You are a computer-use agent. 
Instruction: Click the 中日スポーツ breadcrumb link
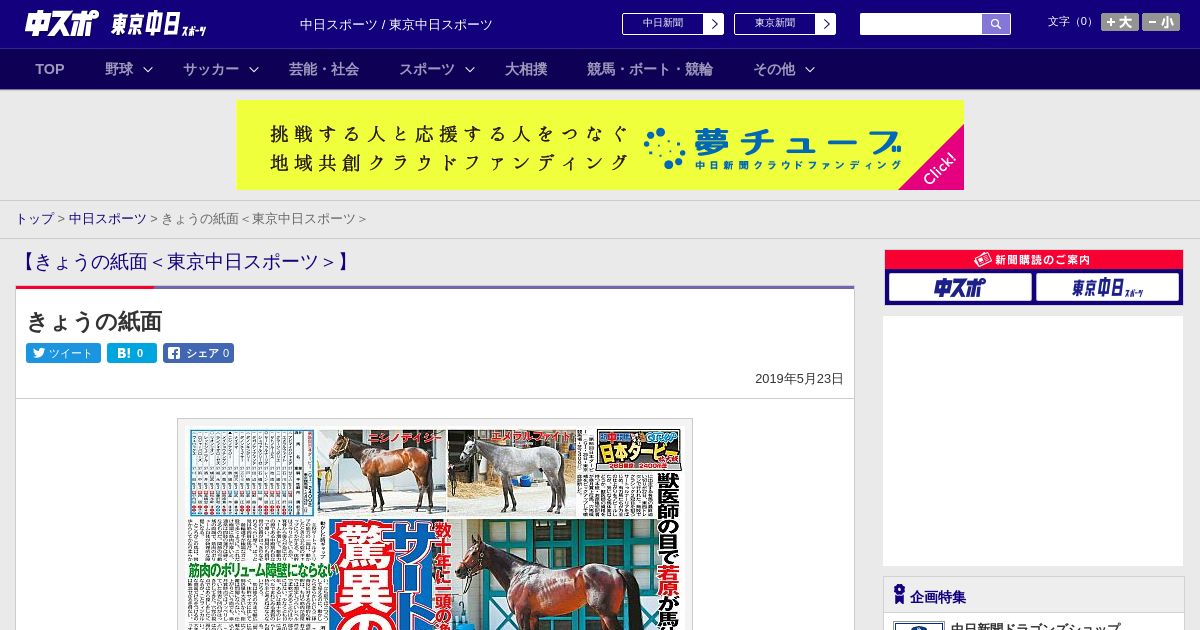[107, 219]
